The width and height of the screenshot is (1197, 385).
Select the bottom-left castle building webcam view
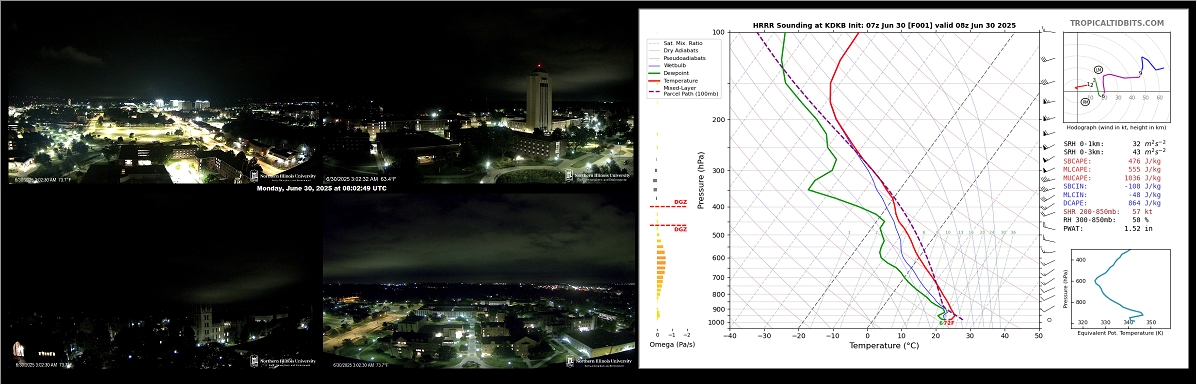tap(163, 281)
